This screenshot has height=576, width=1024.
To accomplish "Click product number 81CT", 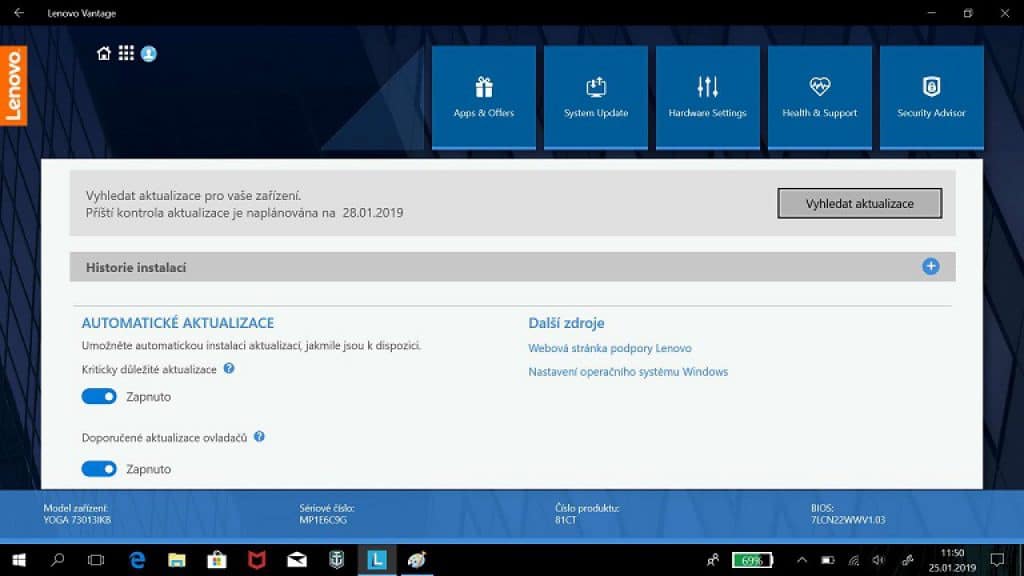I will 566,520.
